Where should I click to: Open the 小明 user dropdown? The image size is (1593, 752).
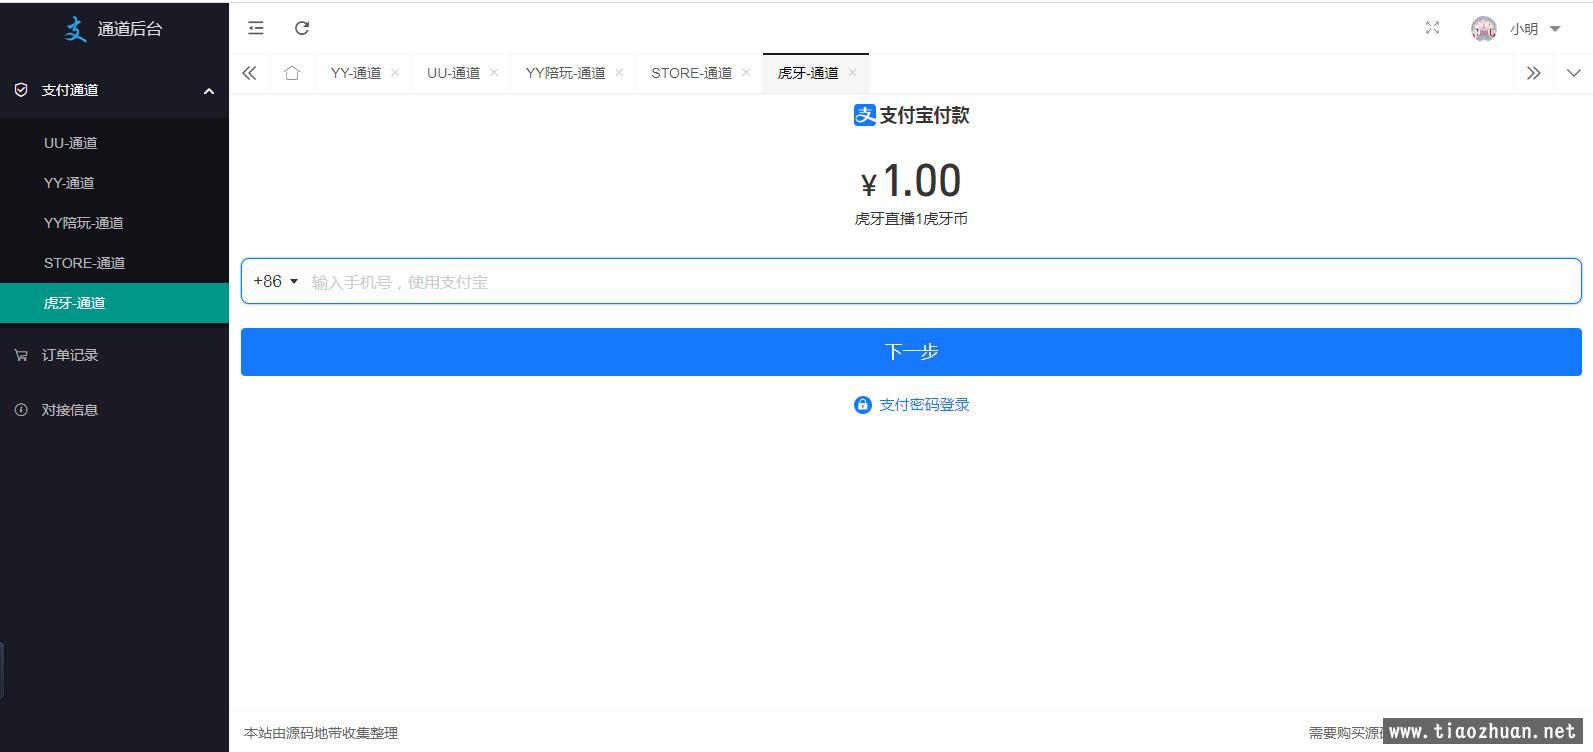[1534, 29]
